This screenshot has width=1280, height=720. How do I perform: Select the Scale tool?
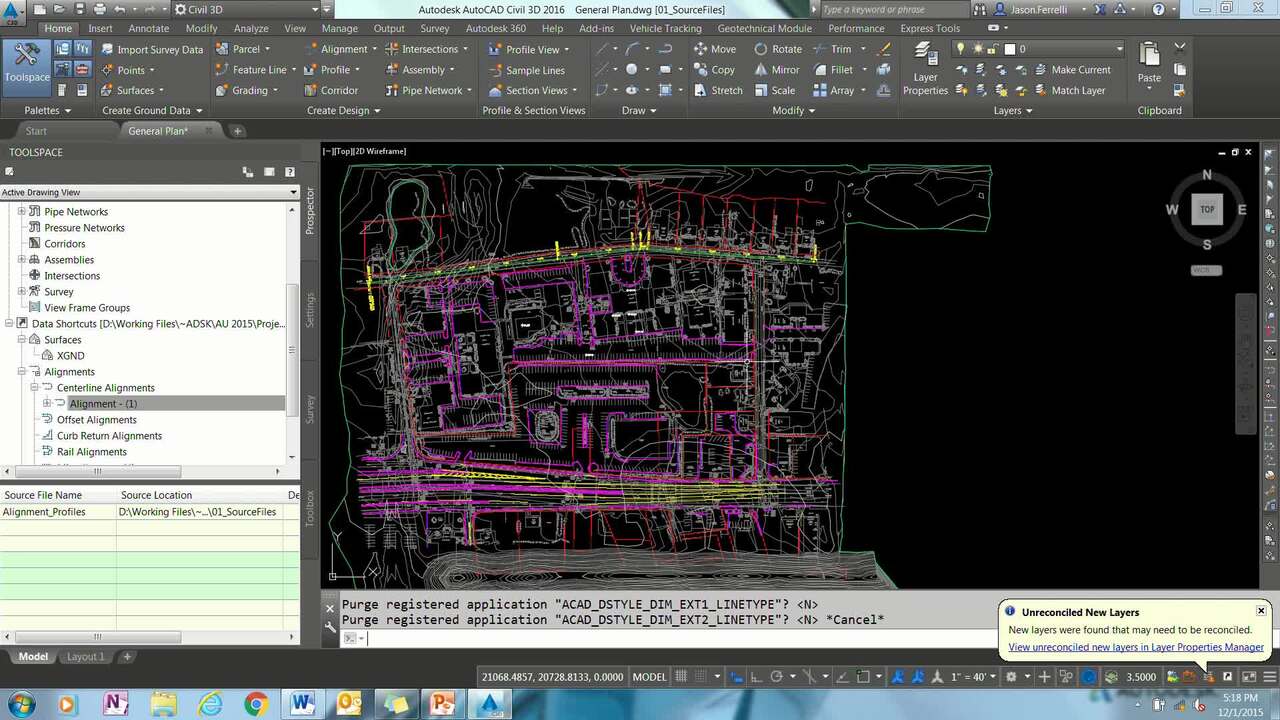pyautogui.click(x=775, y=90)
